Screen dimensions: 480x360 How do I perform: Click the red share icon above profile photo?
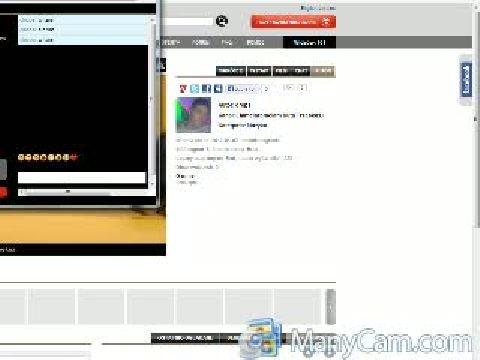click(x=183, y=89)
